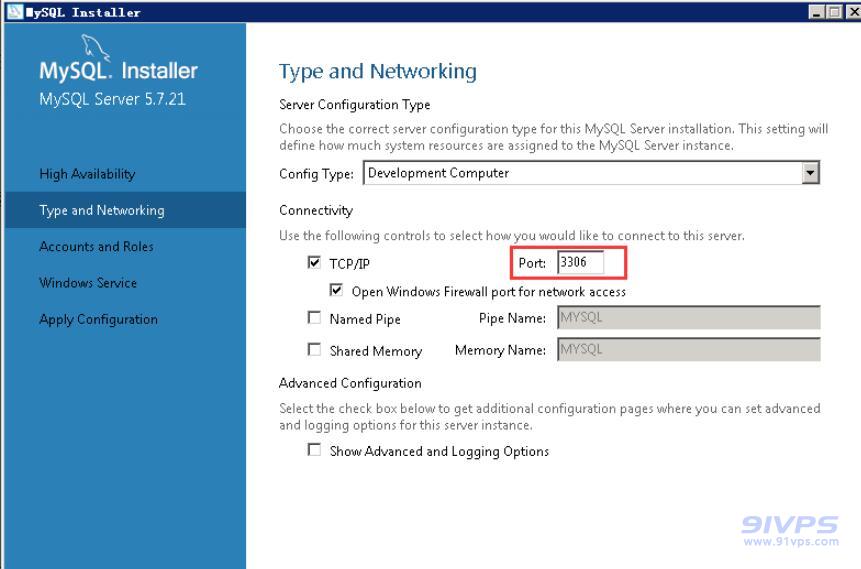The image size is (861, 569).
Task: Click the Memory Name label
Action: point(500,350)
